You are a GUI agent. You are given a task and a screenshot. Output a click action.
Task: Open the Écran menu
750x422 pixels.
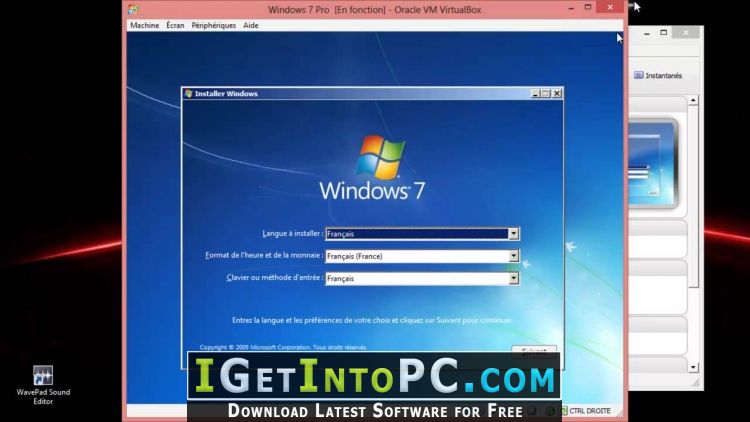tap(175, 25)
